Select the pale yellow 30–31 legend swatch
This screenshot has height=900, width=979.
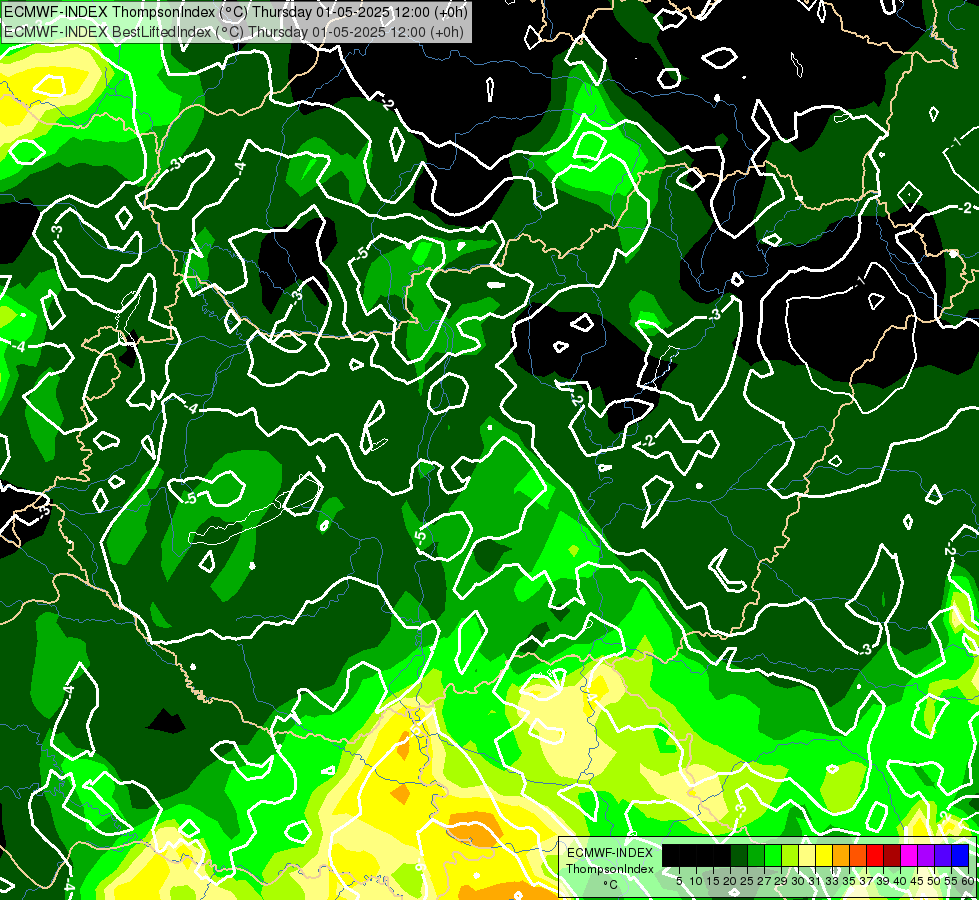point(807,855)
